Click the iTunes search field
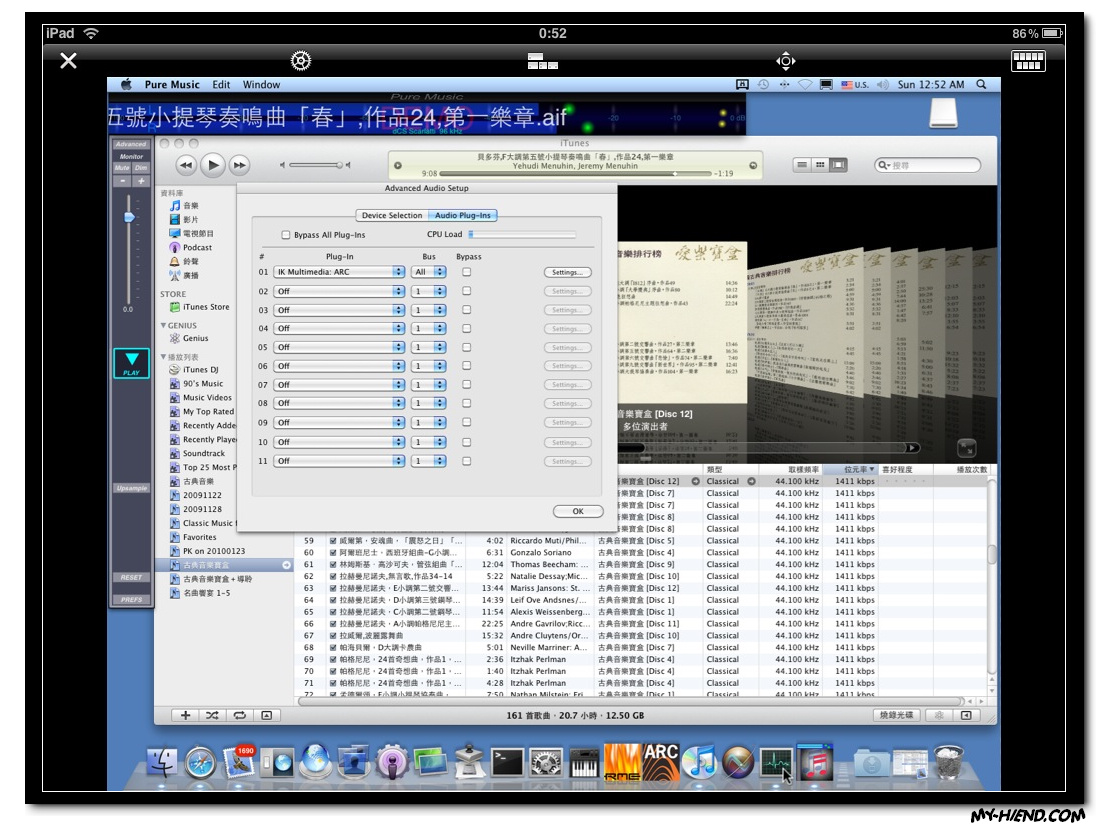 (927, 165)
